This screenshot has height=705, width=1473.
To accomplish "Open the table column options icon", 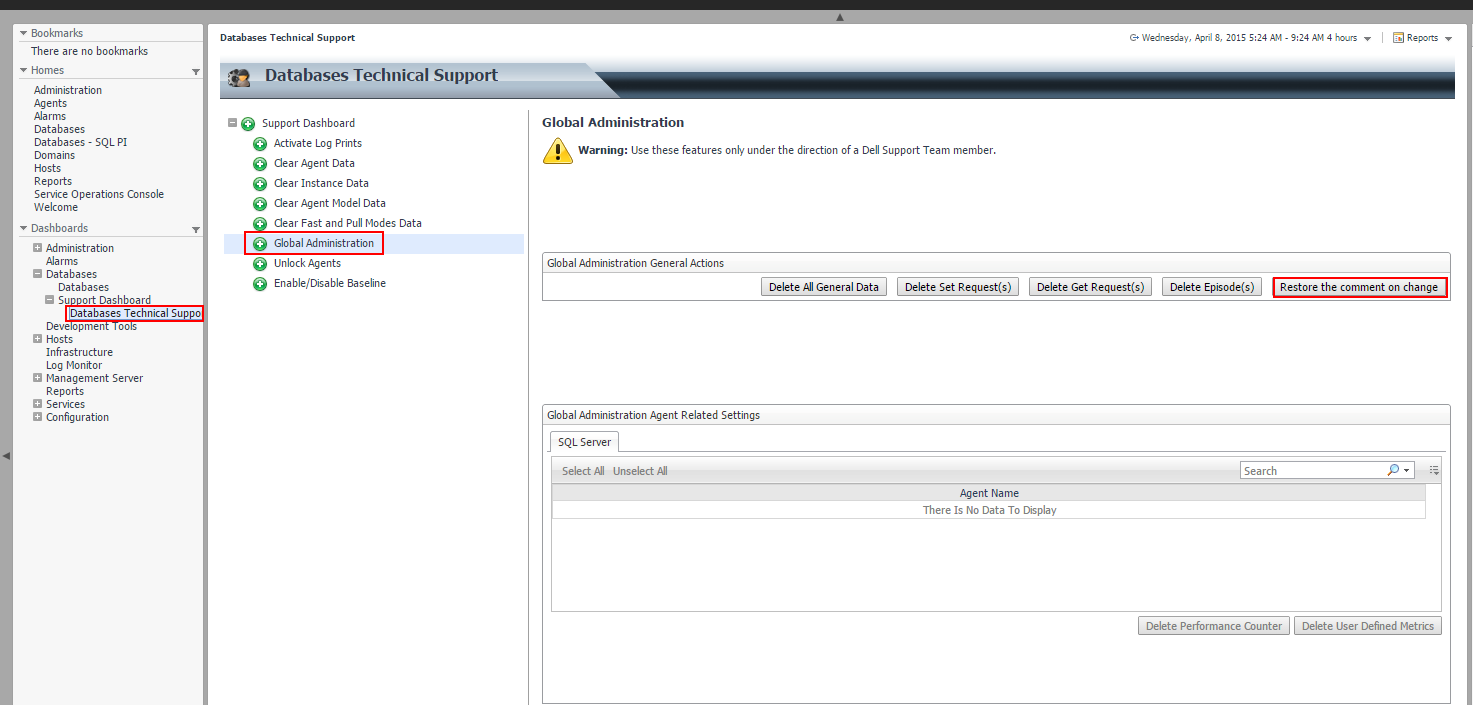I will tap(1434, 470).
